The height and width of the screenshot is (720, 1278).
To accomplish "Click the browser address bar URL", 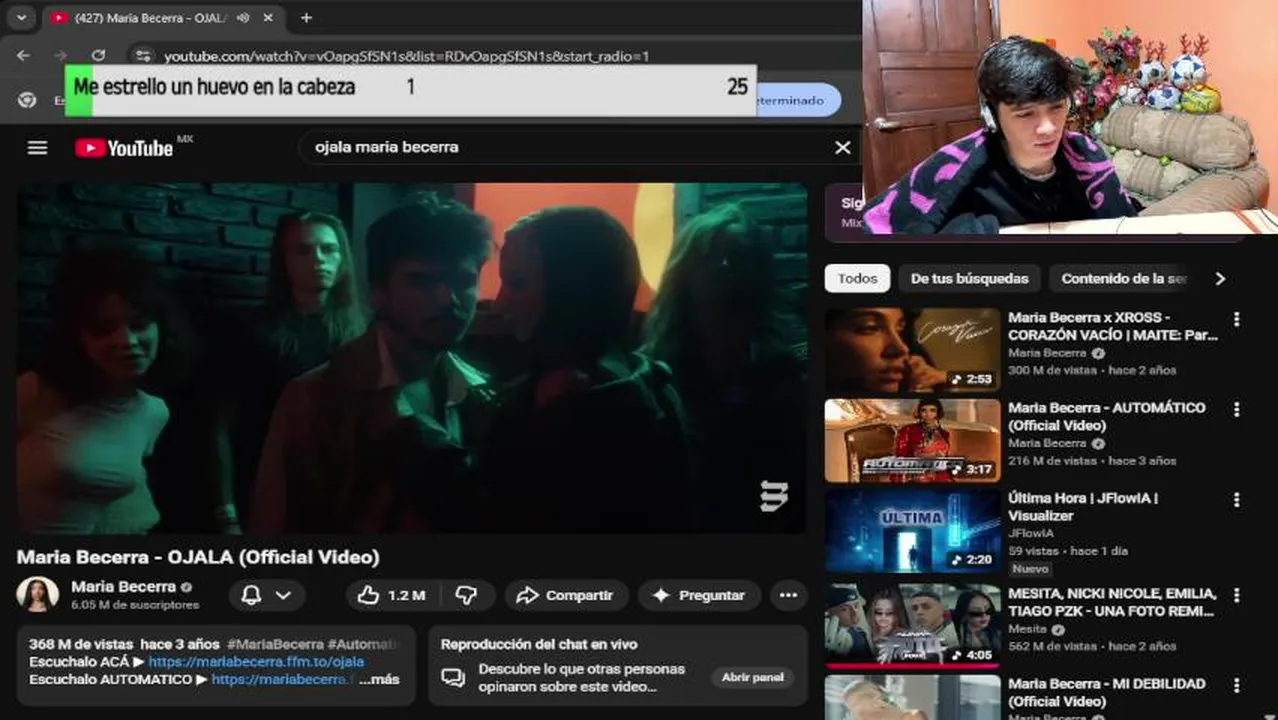I will point(407,56).
